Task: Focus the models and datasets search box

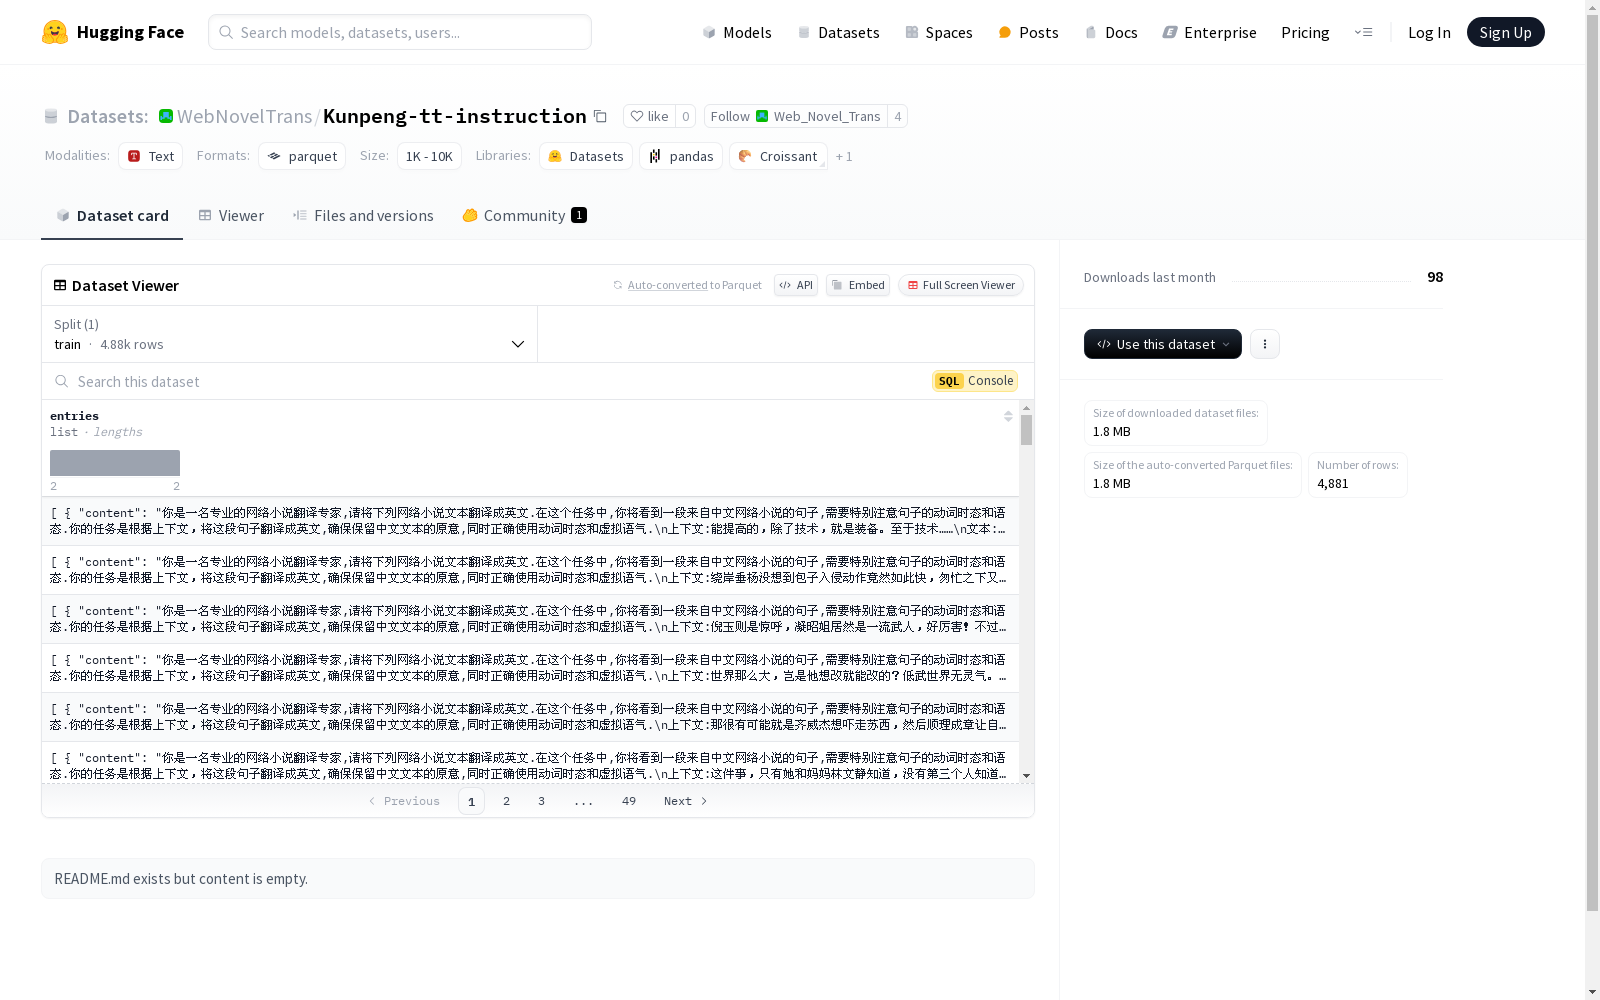Action: point(400,32)
